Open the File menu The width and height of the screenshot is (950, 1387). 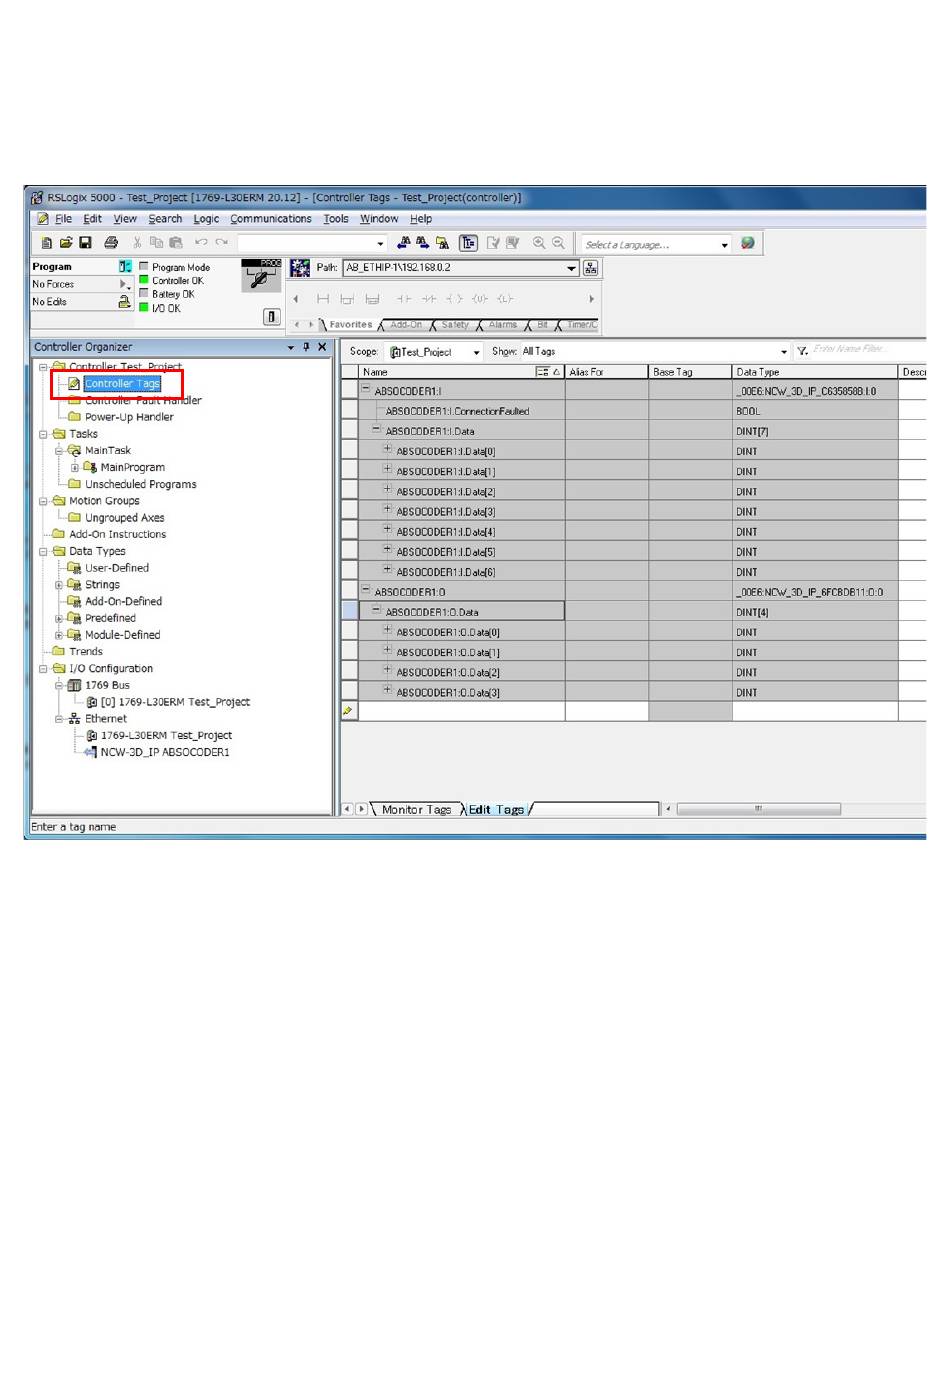[x=63, y=219]
